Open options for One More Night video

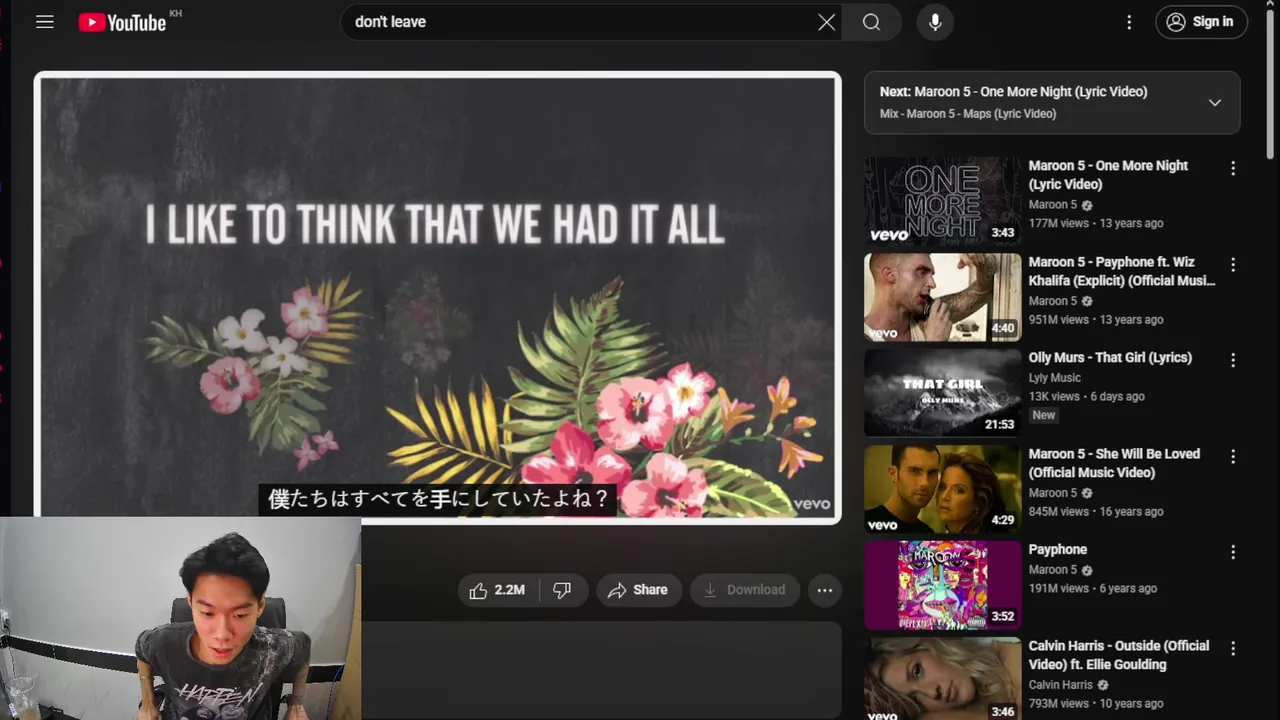click(x=1233, y=169)
